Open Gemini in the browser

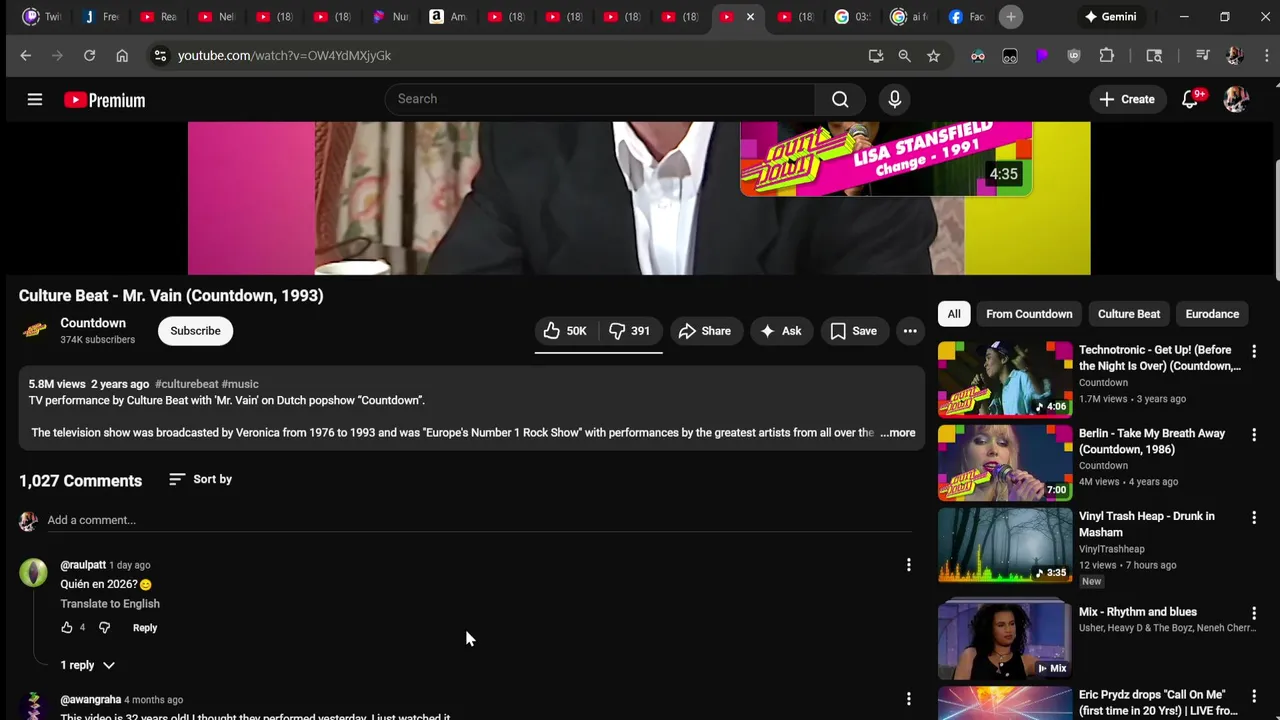1110,17
